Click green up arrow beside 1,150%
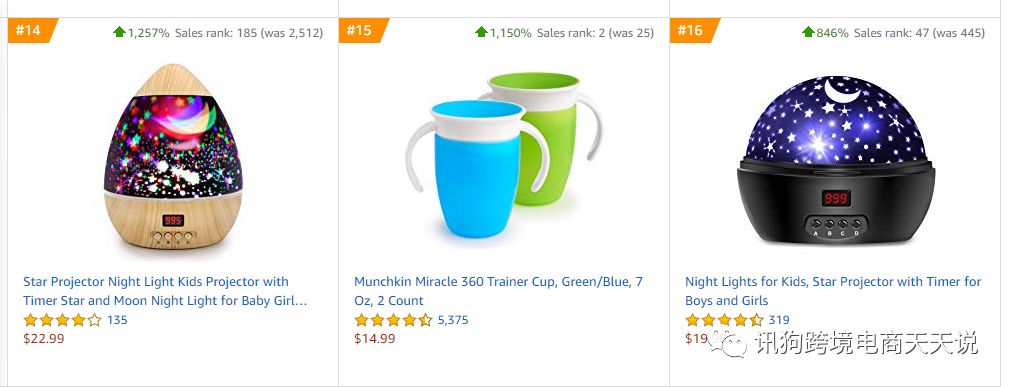This screenshot has height=387, width=1011. (x=481, y=32)
